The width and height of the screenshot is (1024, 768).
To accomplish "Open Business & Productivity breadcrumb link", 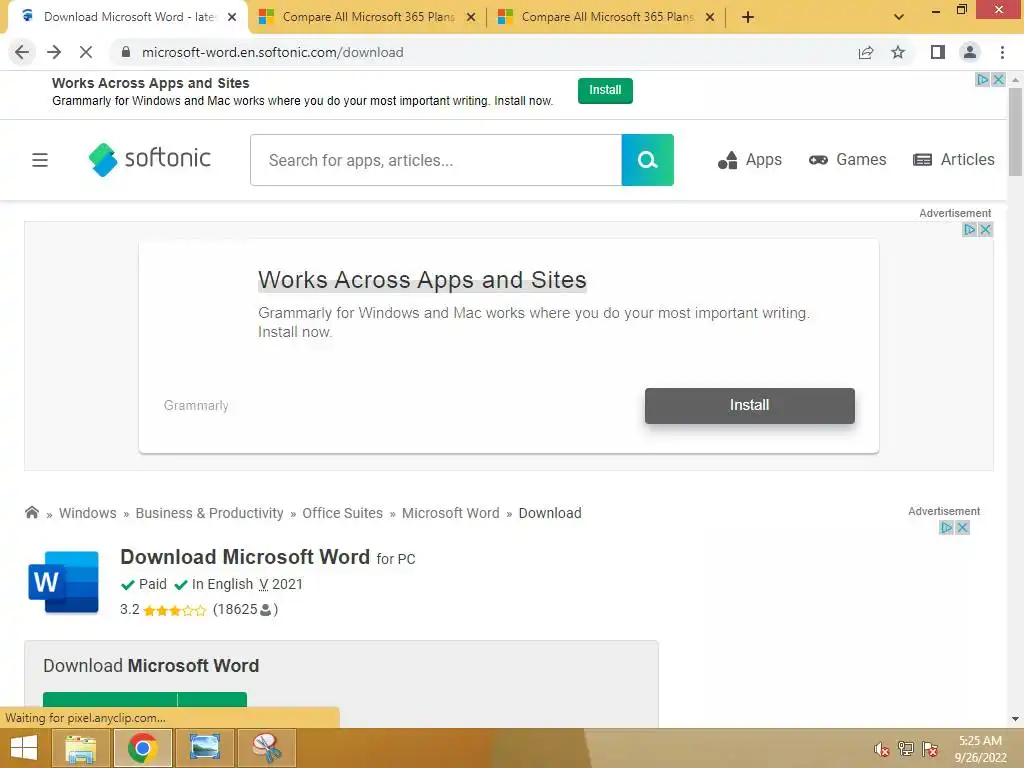I will (x=210, y=513).
